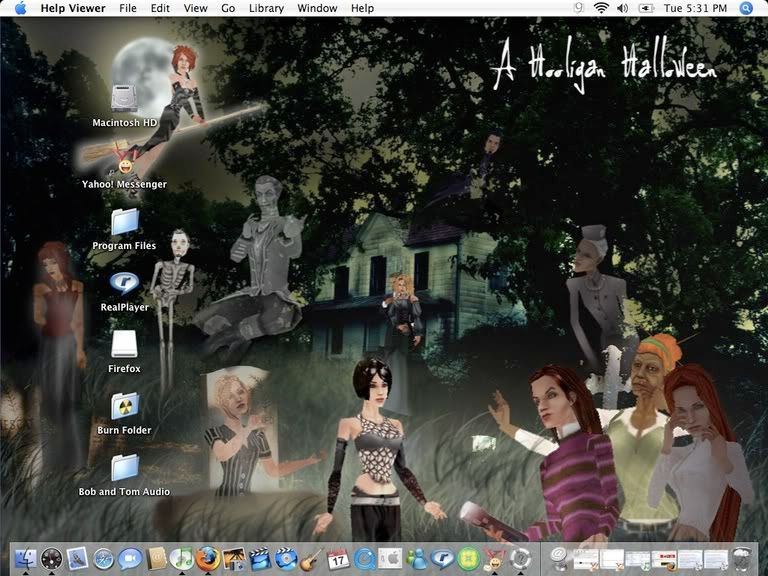Click the volume icon in menu bar
Image resolution: width=768 pixels, height=576 pixels.
tap(623, 8)
